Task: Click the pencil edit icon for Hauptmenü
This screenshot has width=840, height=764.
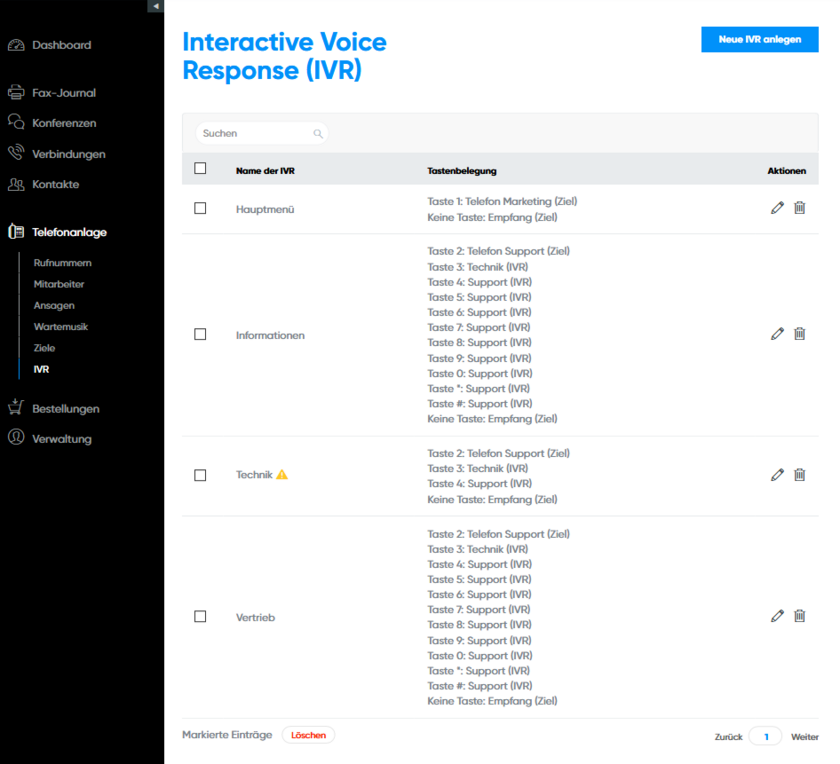Action: (x=777, y=208)
